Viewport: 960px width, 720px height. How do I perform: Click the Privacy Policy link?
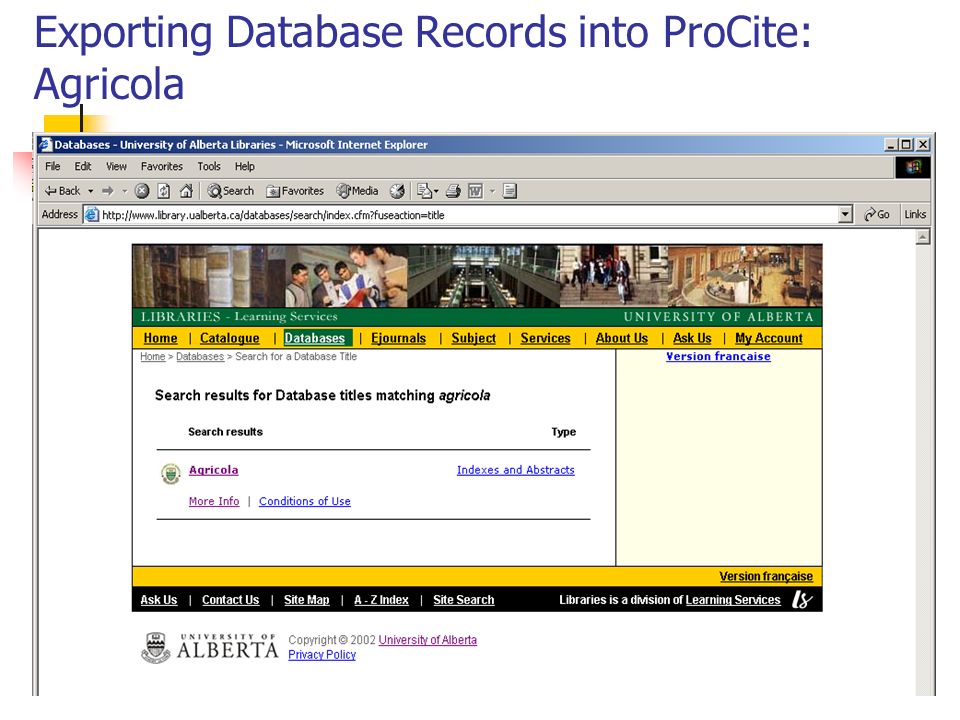click(322, 654)
